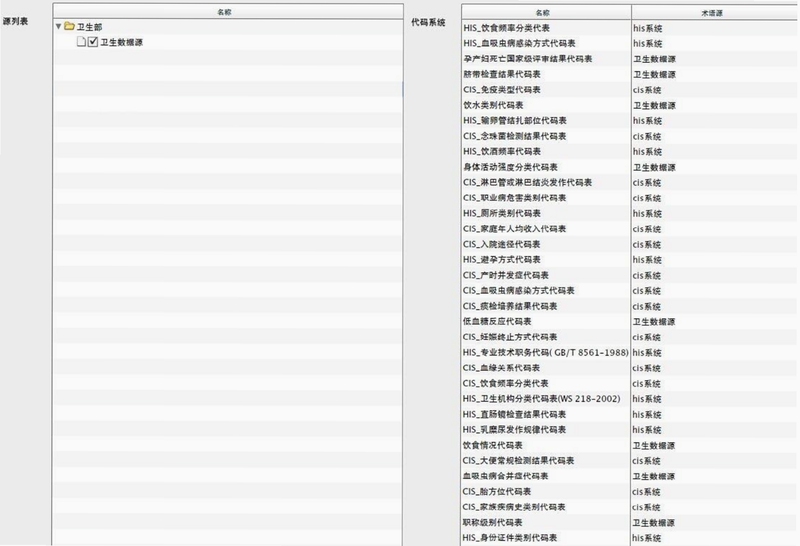Select row CIS_入院途径代码表

(630, 244)
